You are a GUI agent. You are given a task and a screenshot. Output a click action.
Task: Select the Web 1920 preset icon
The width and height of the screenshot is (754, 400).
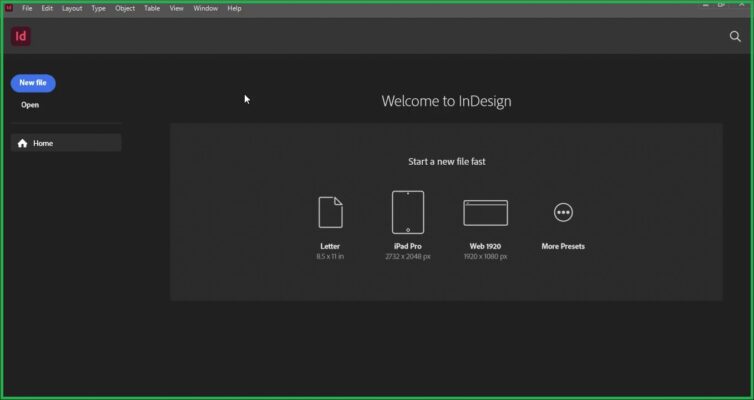[x=485, y=212]
